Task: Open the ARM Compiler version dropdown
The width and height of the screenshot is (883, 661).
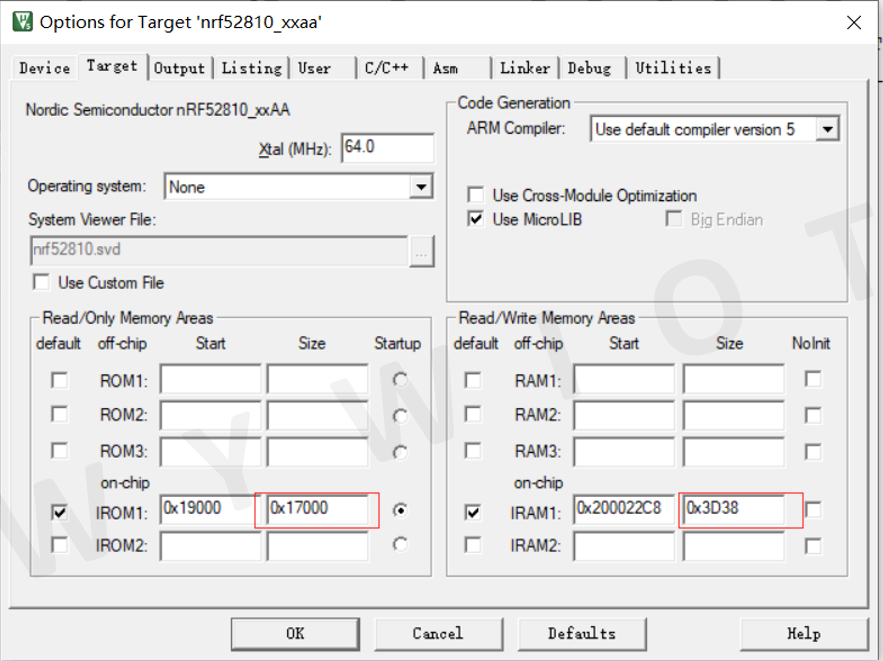Action: pyautogui.click(x=827, y=129)
